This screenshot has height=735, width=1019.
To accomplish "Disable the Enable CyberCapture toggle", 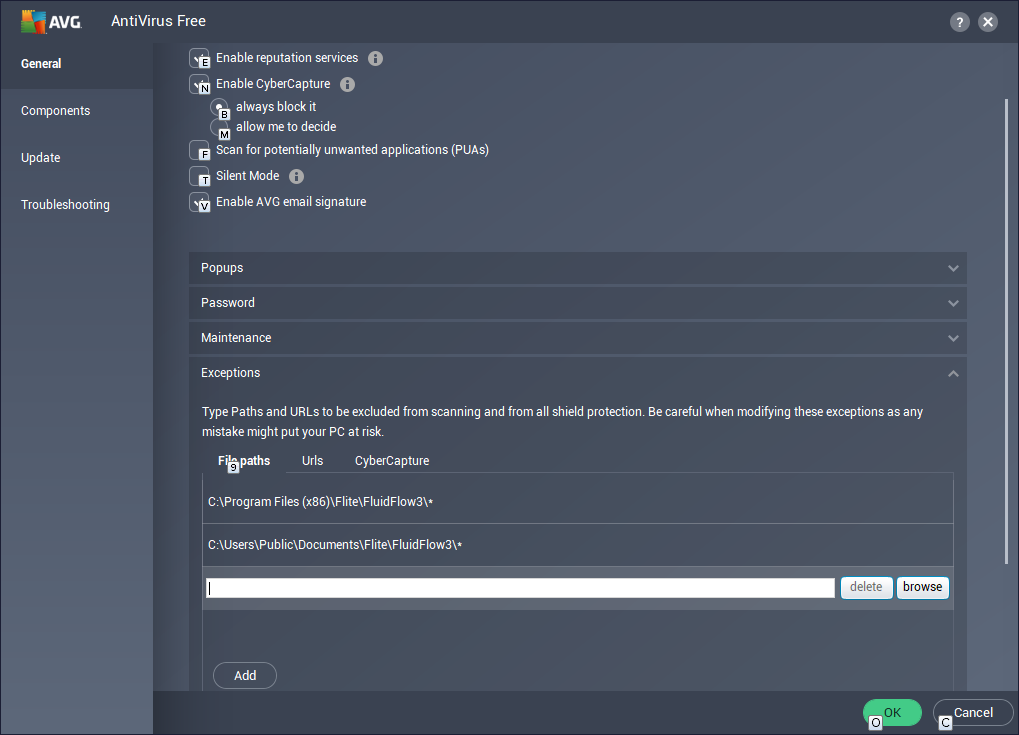I will click(x=199, y=84).
